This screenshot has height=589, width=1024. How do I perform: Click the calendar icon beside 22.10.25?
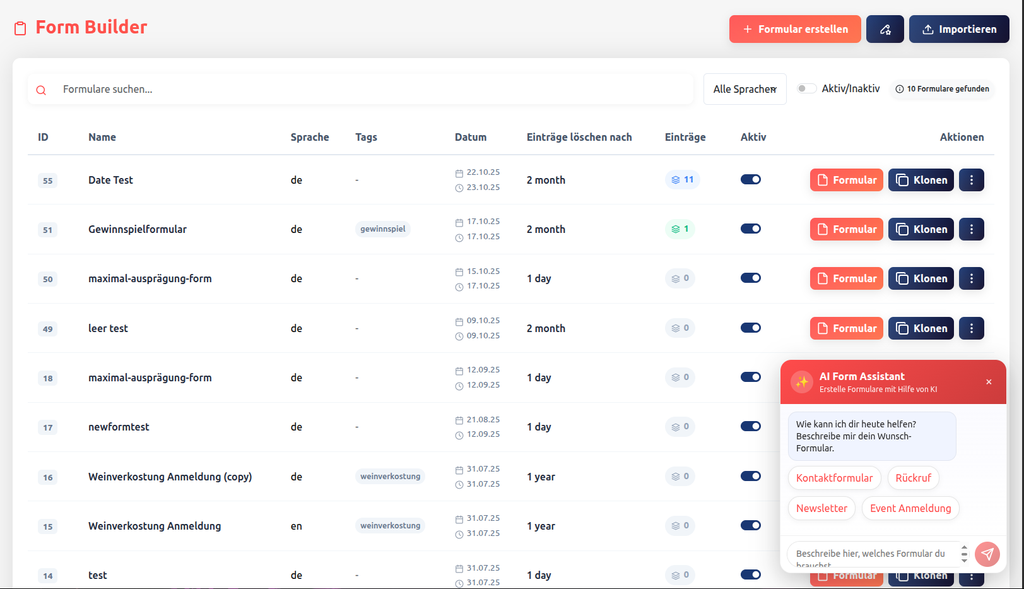(459, 173)
